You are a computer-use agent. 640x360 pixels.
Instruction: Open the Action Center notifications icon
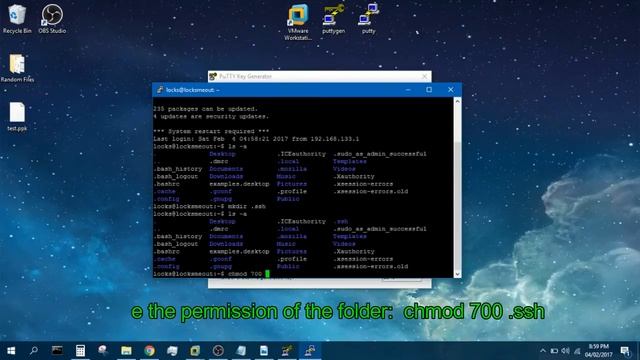pos(625,351)
